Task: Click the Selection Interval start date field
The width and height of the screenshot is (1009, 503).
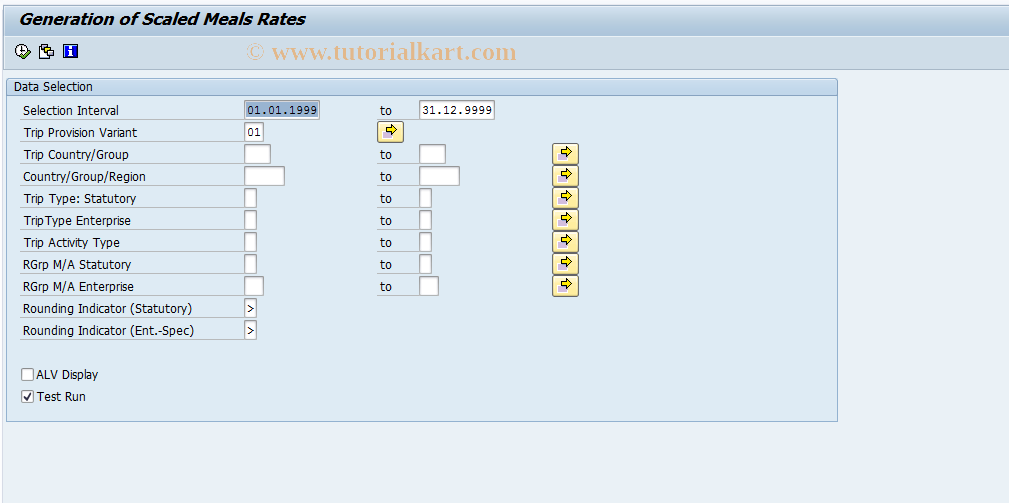Action: (282, 110)
